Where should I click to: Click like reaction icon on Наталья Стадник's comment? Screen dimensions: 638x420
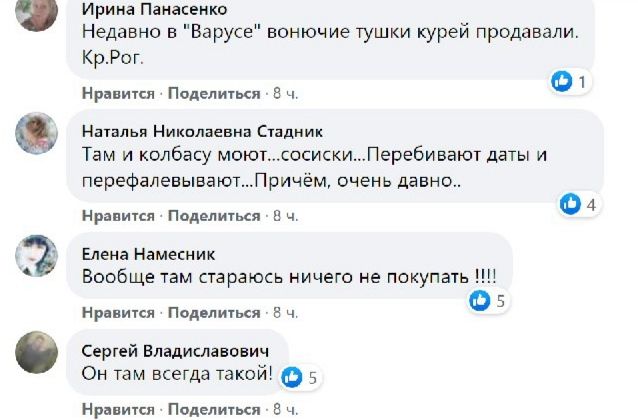tap(570, 204)
